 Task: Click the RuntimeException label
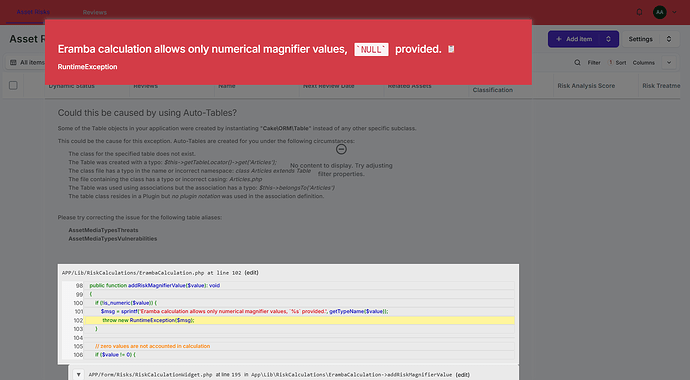click(87, 67)
